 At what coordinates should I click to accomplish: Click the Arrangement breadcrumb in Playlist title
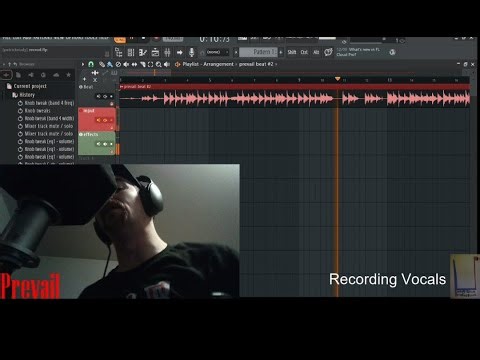pos(218,64)
